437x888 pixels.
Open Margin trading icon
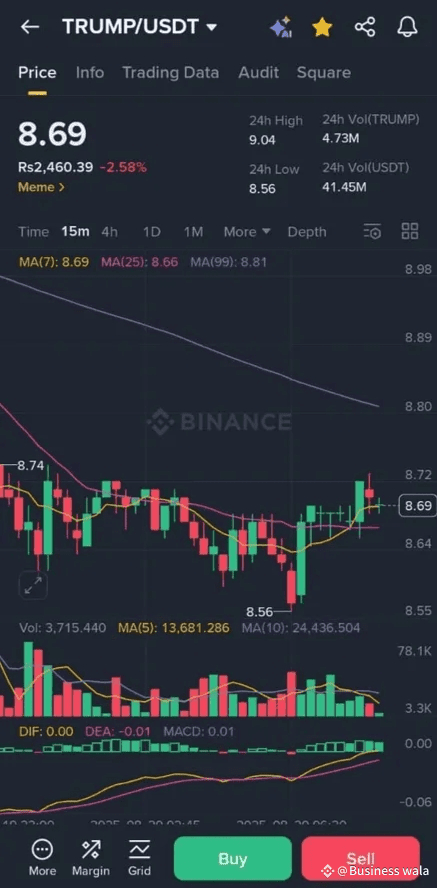click(x=91, y=857)
